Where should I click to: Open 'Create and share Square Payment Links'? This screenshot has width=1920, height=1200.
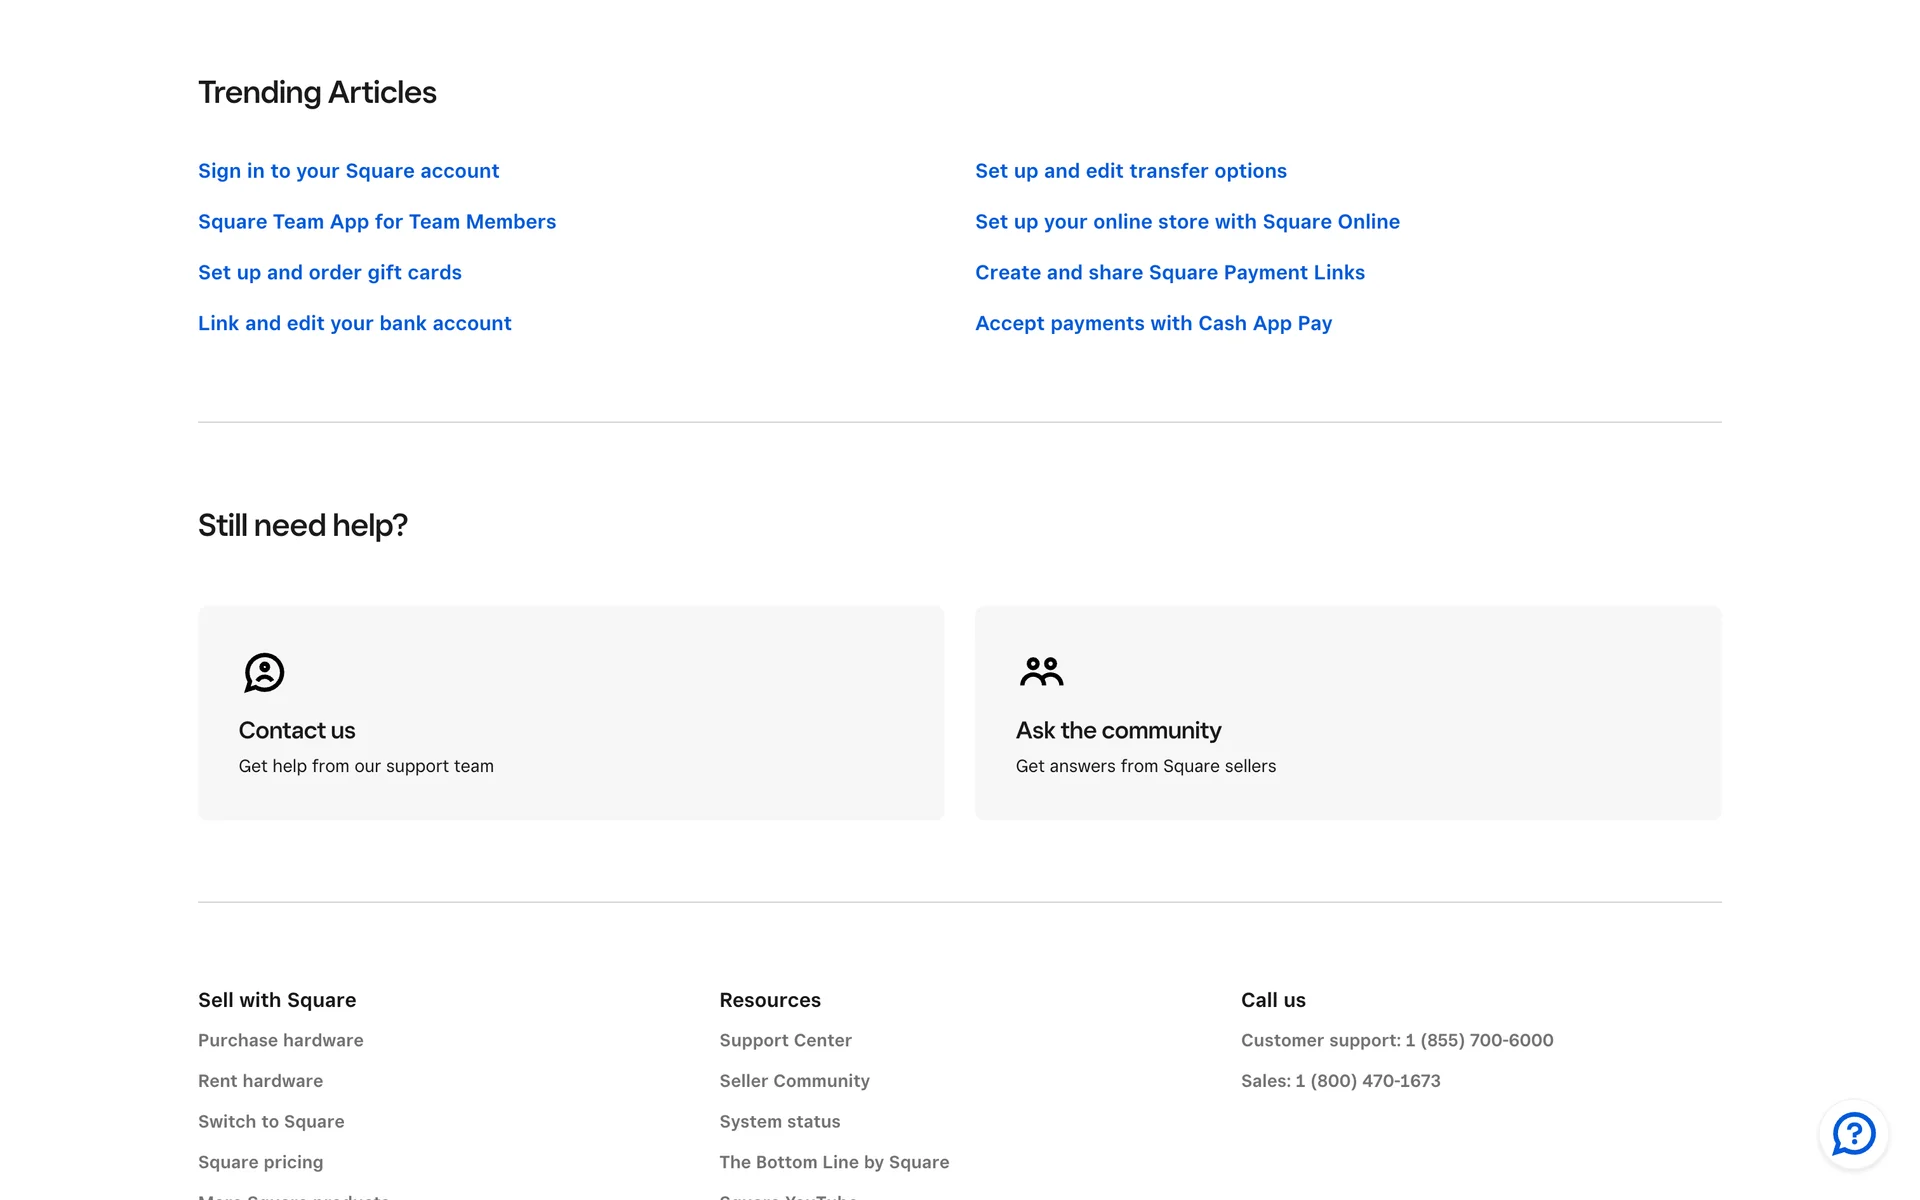coord(1169,273)
